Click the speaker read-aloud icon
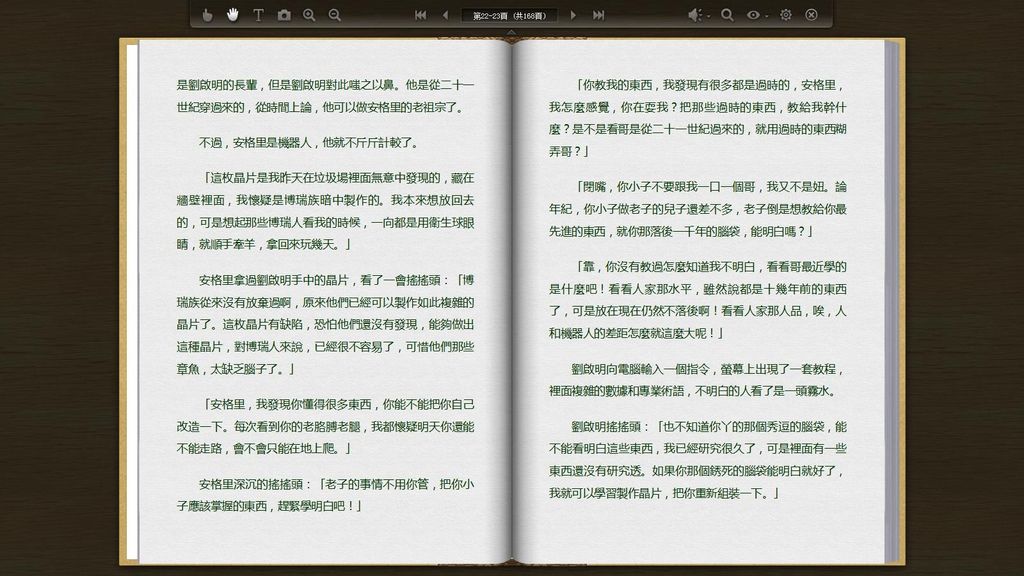The image size is (1024, 576). 694,15
